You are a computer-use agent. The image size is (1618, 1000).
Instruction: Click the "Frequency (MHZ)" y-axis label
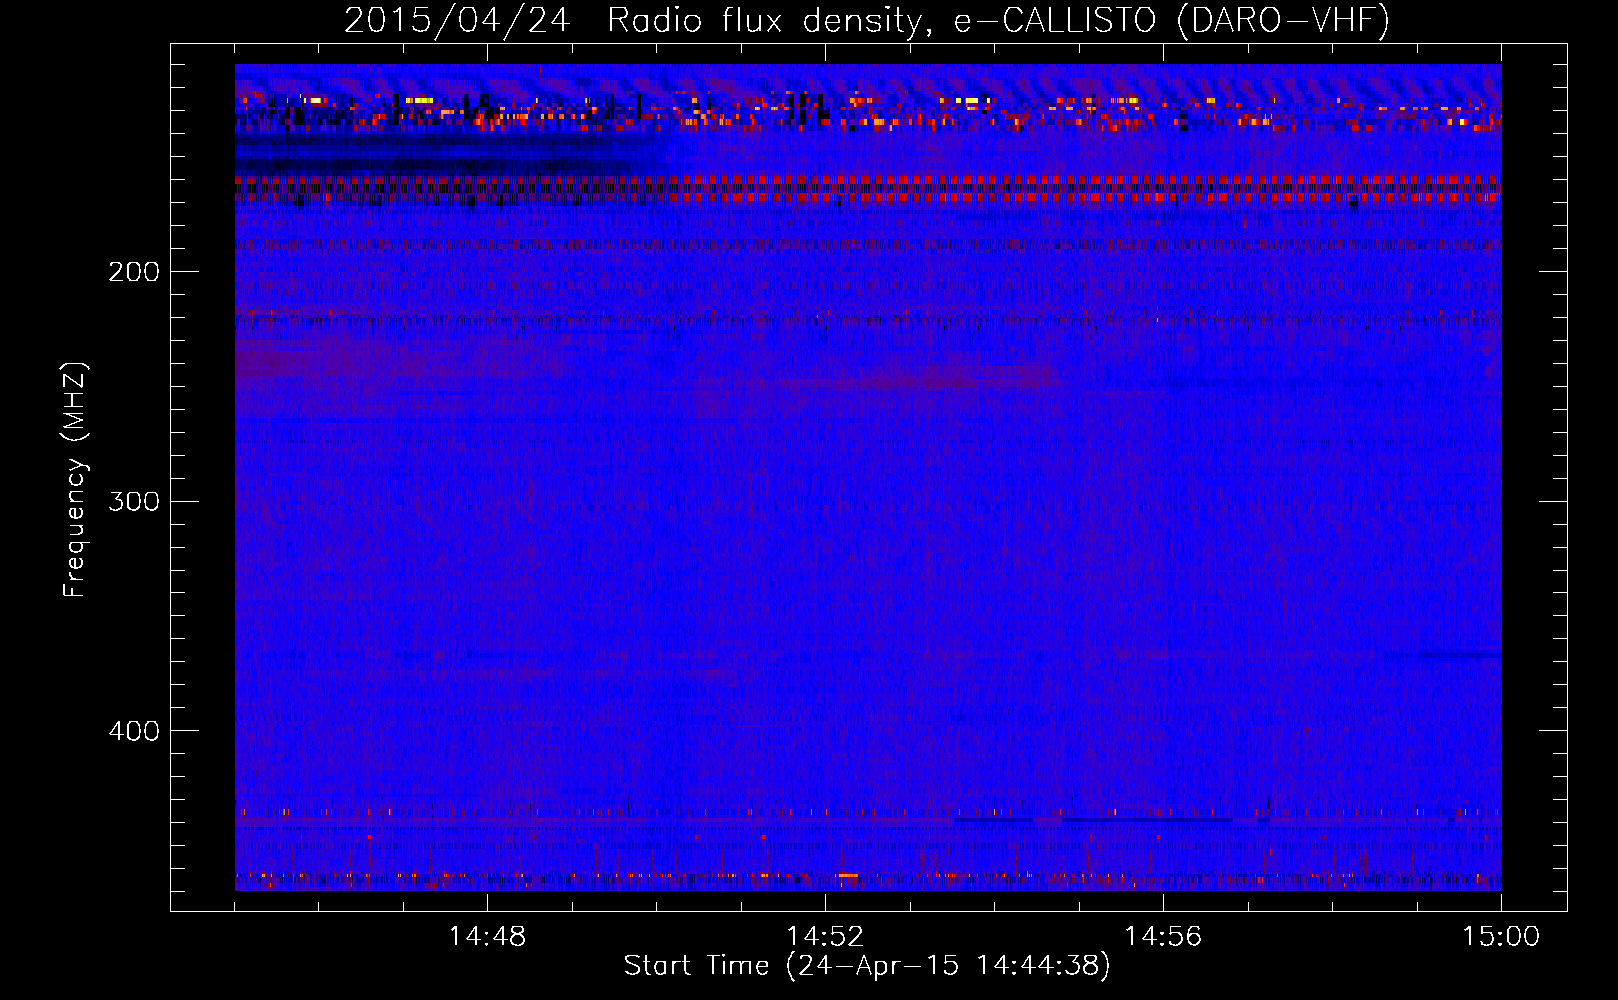[75, 480]
